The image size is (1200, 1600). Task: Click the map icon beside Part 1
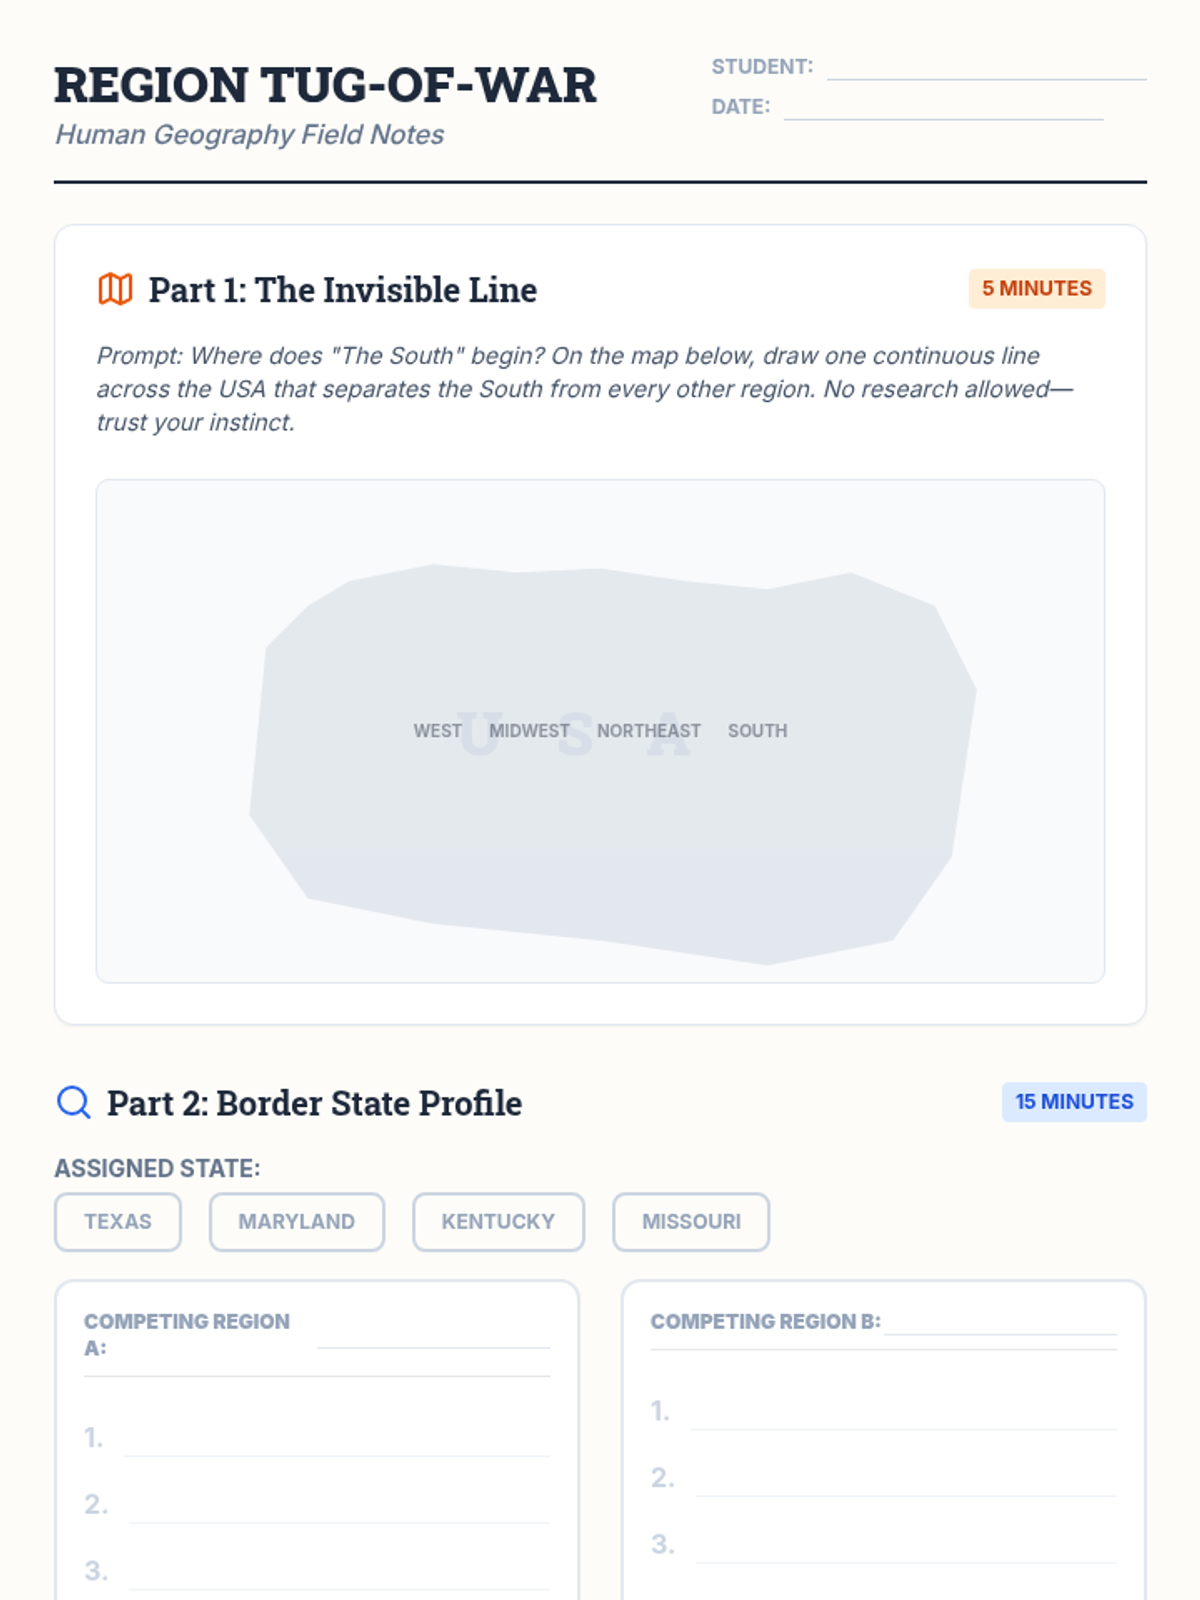(115, 289)
